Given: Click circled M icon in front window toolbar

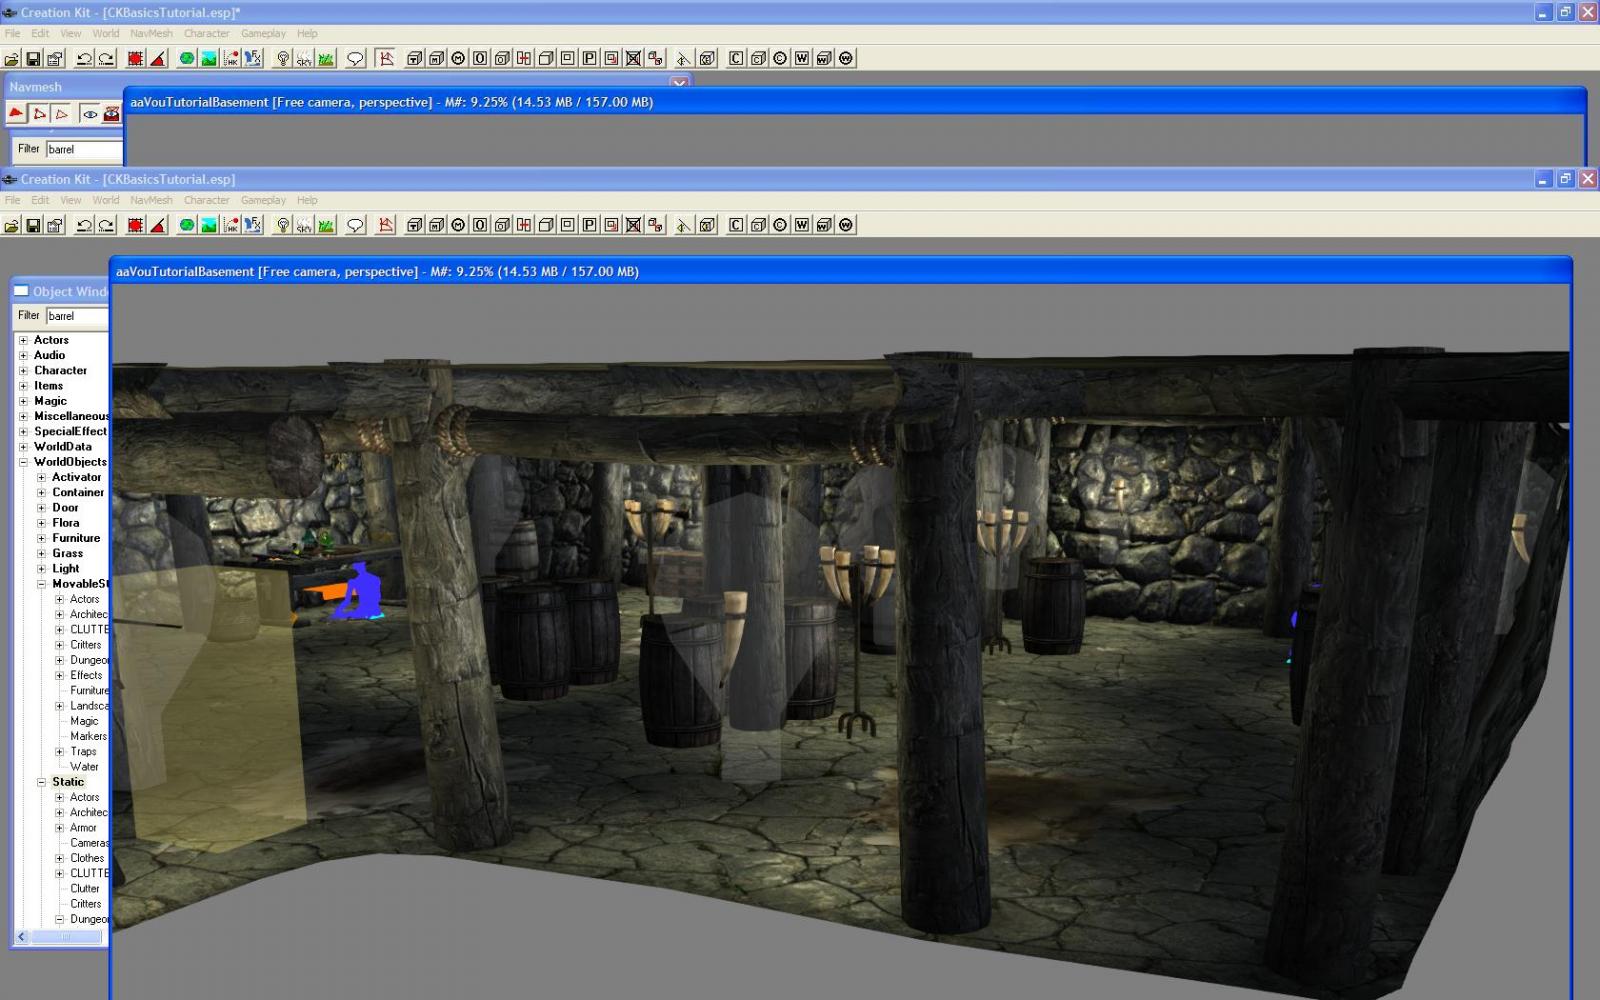Looking at the screenshot, I should click(x=458, y=226).
